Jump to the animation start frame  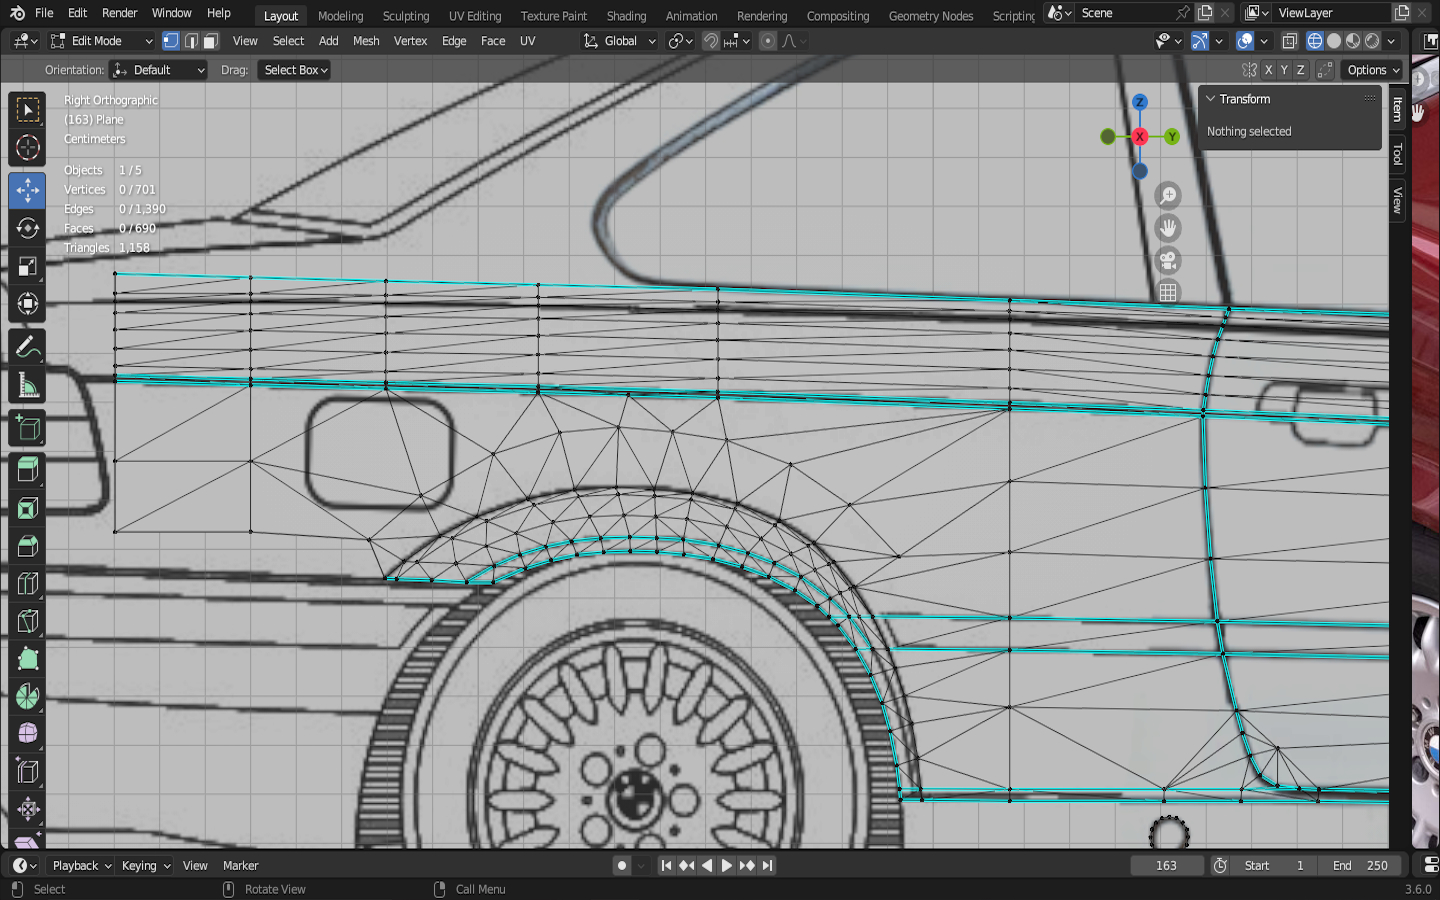tap(666, 866)
